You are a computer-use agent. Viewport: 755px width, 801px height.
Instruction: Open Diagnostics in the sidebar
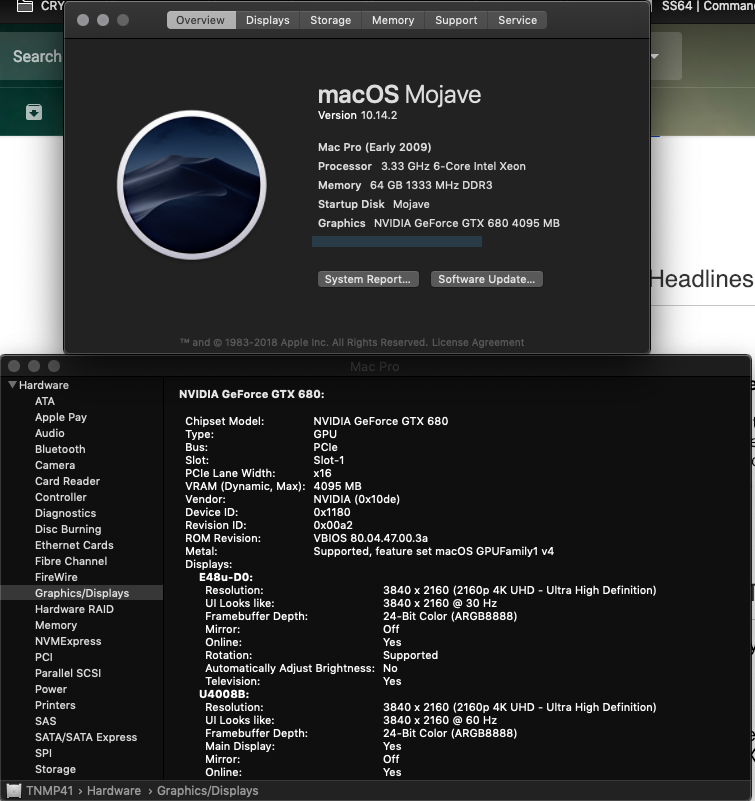point(65,513)
